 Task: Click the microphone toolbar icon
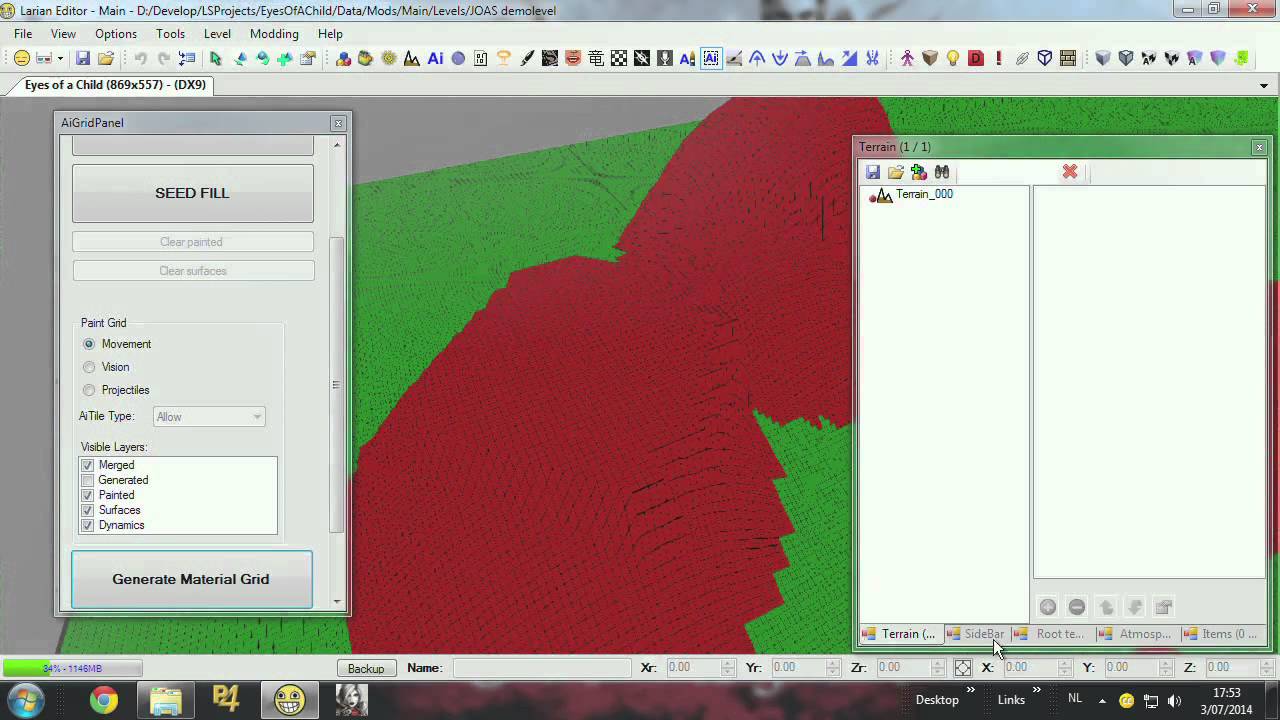665,59
